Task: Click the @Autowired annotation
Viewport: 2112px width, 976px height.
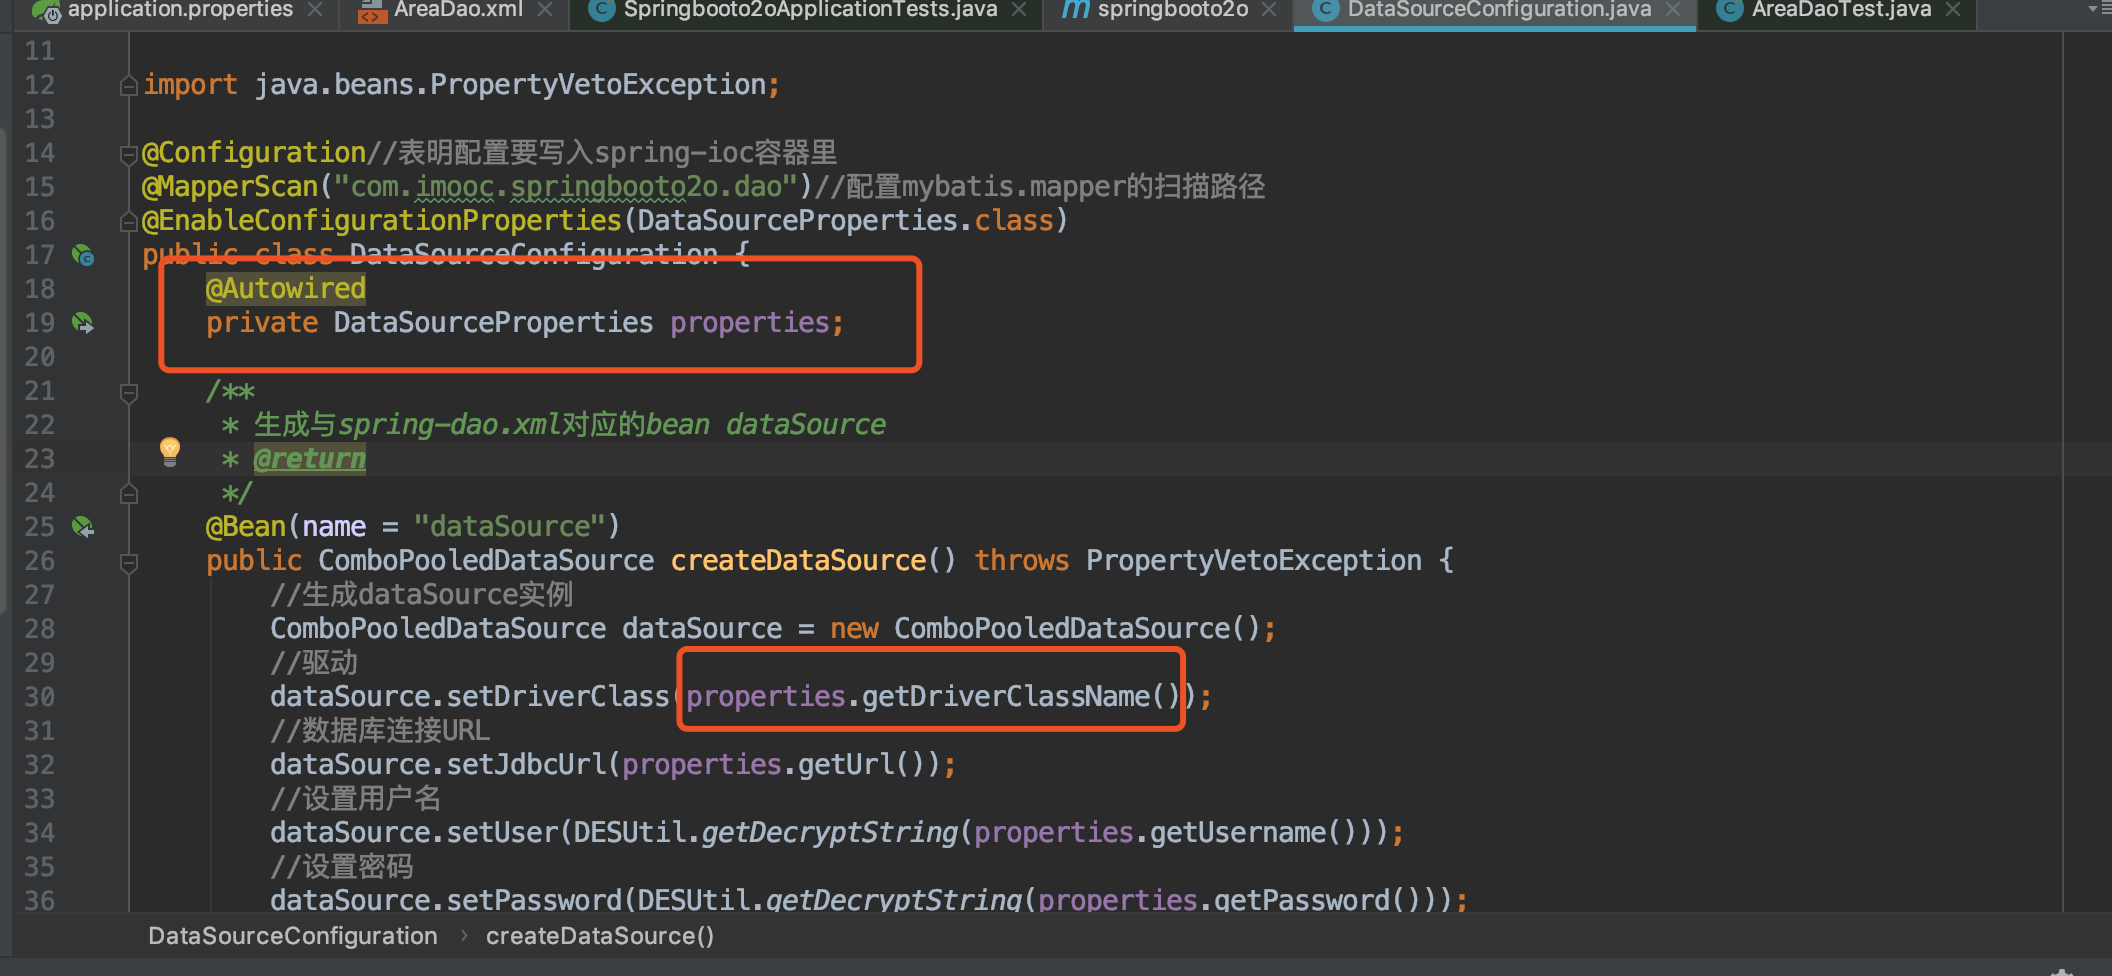Action: click(286, 288)
